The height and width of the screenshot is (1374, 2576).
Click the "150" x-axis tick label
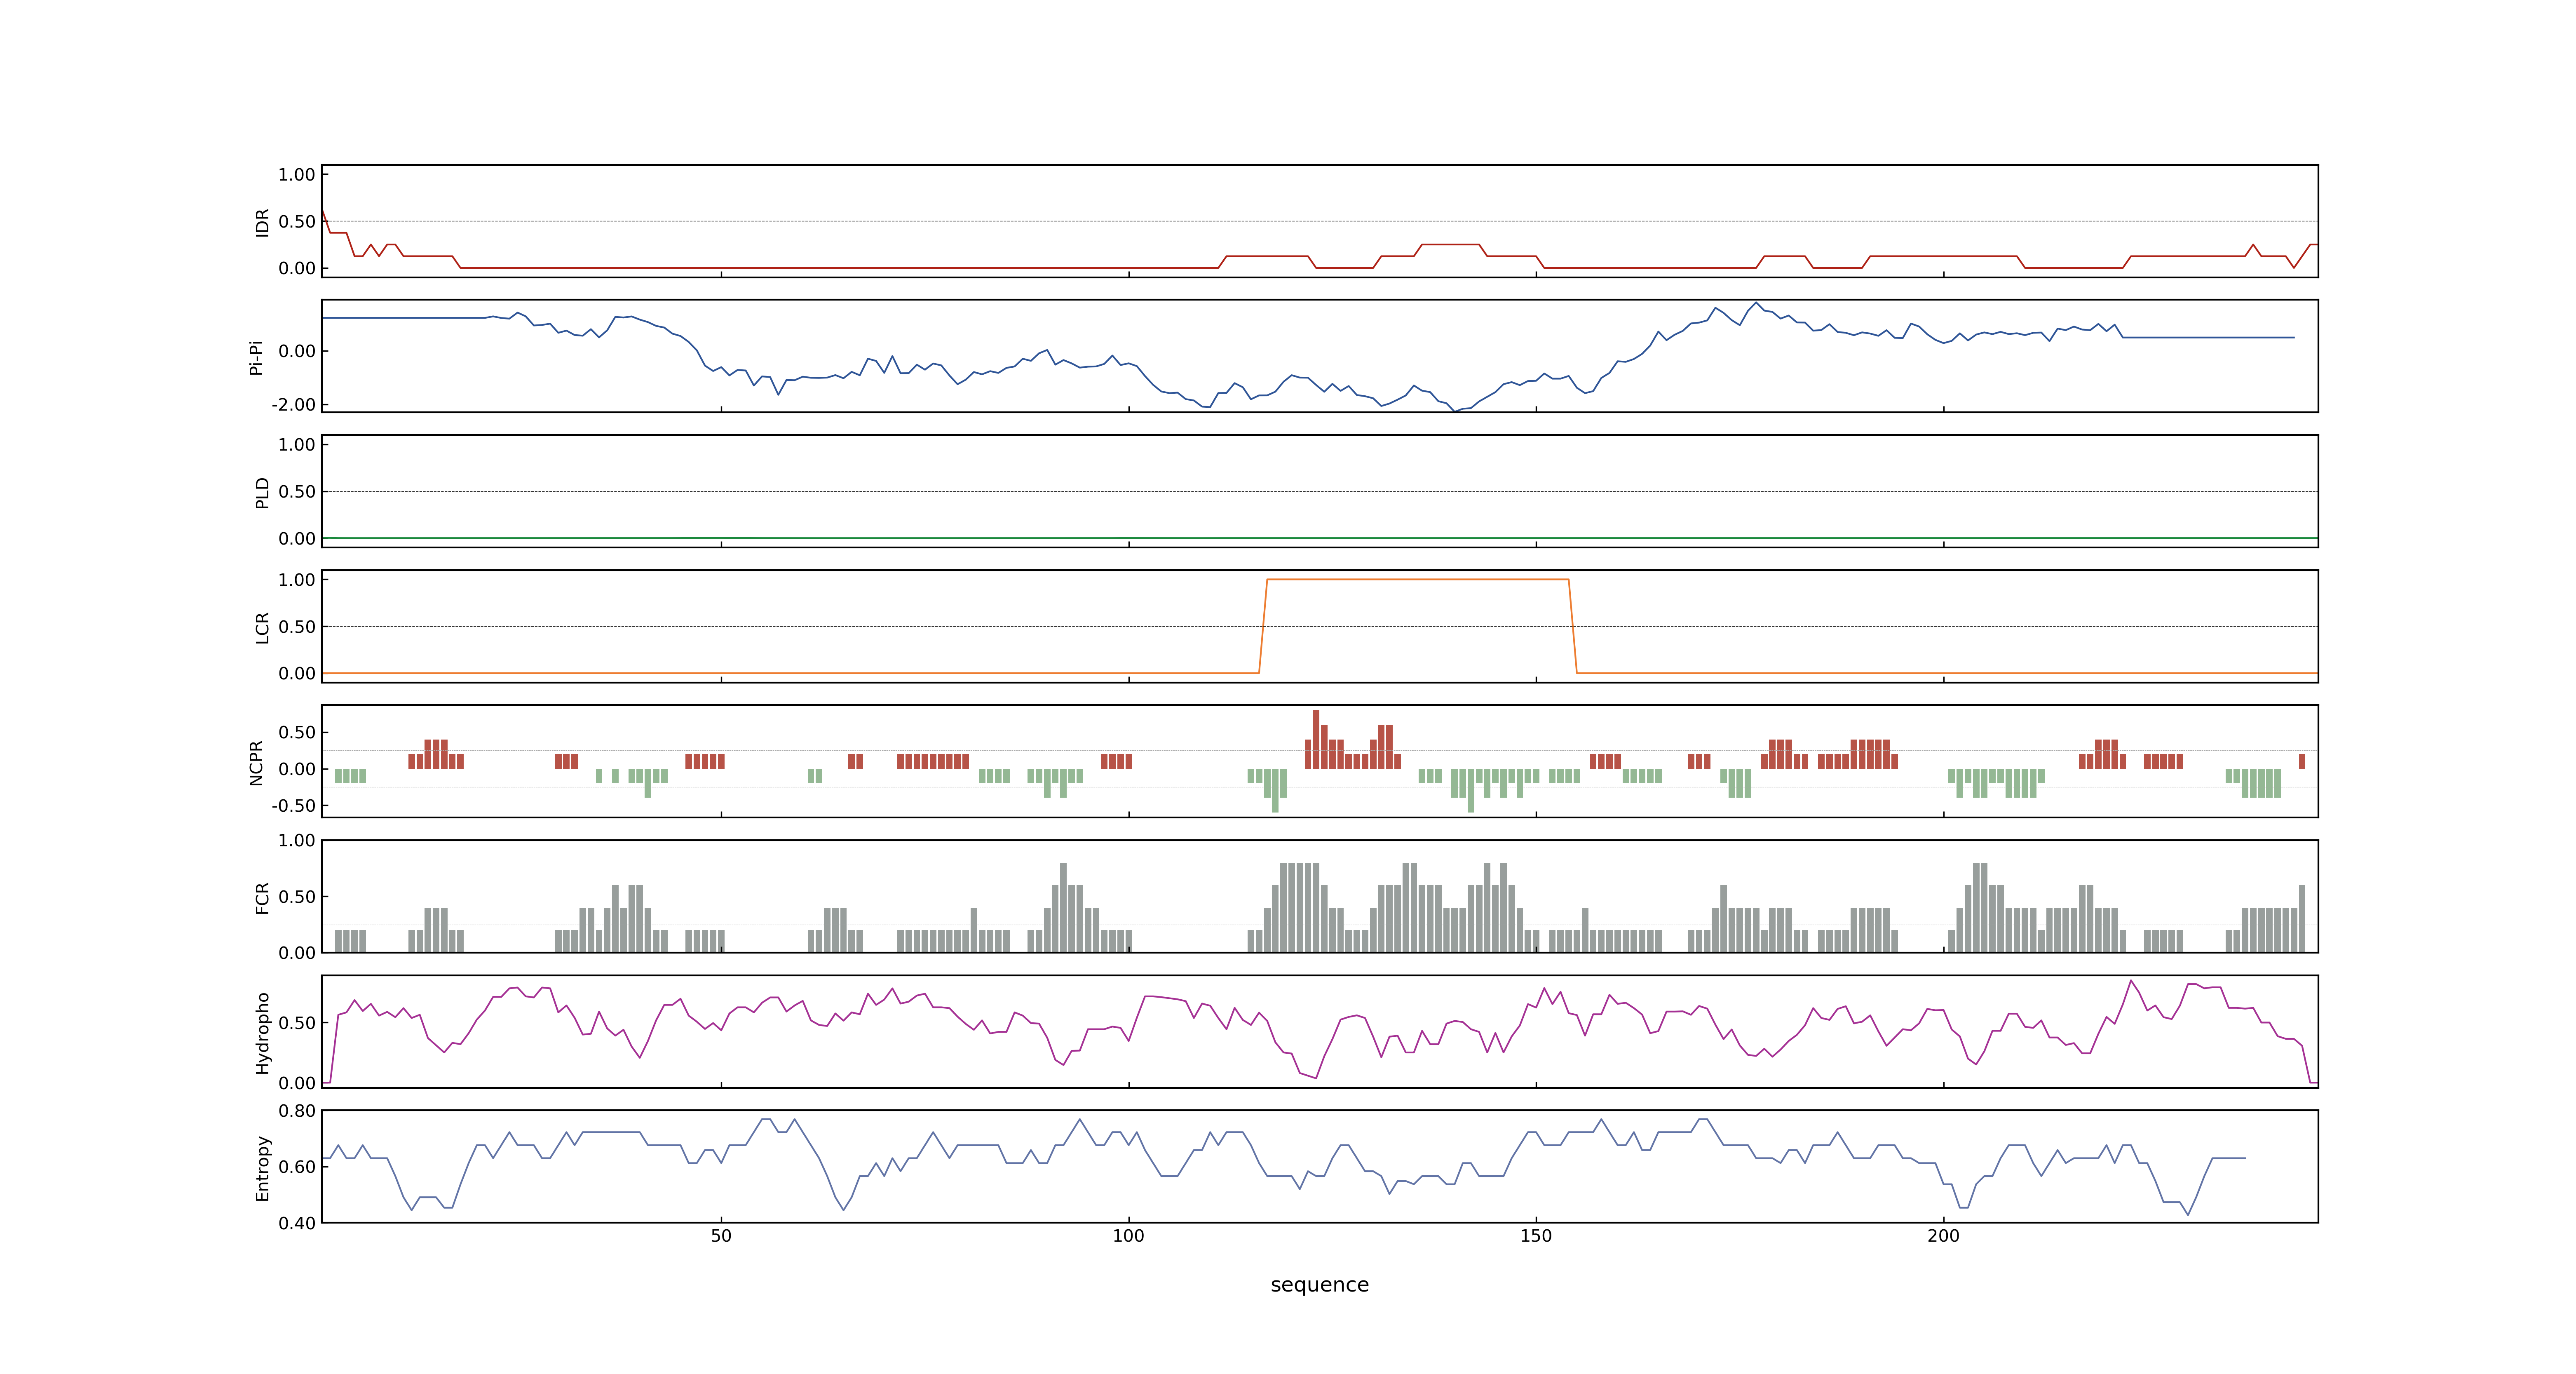point(1536,1235)
